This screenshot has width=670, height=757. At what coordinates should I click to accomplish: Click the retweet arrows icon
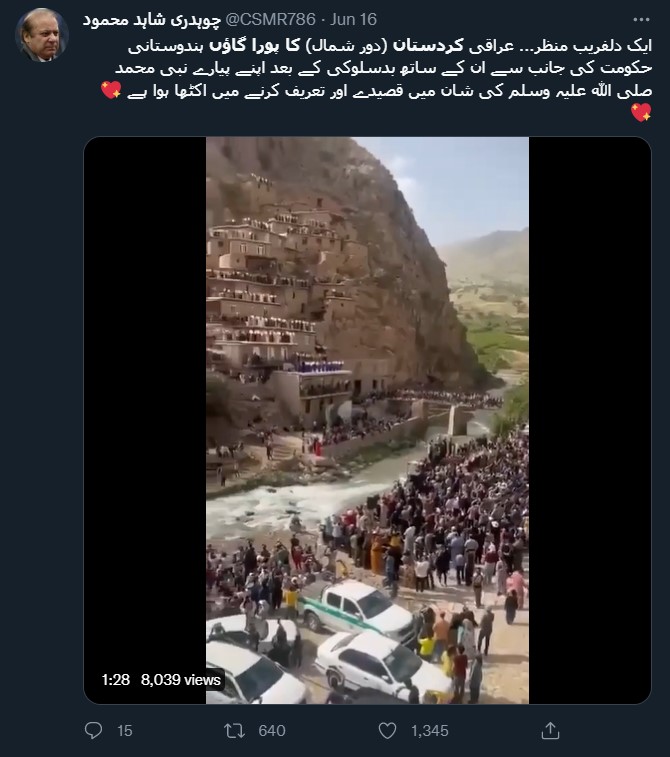click(x=235, y=730)
